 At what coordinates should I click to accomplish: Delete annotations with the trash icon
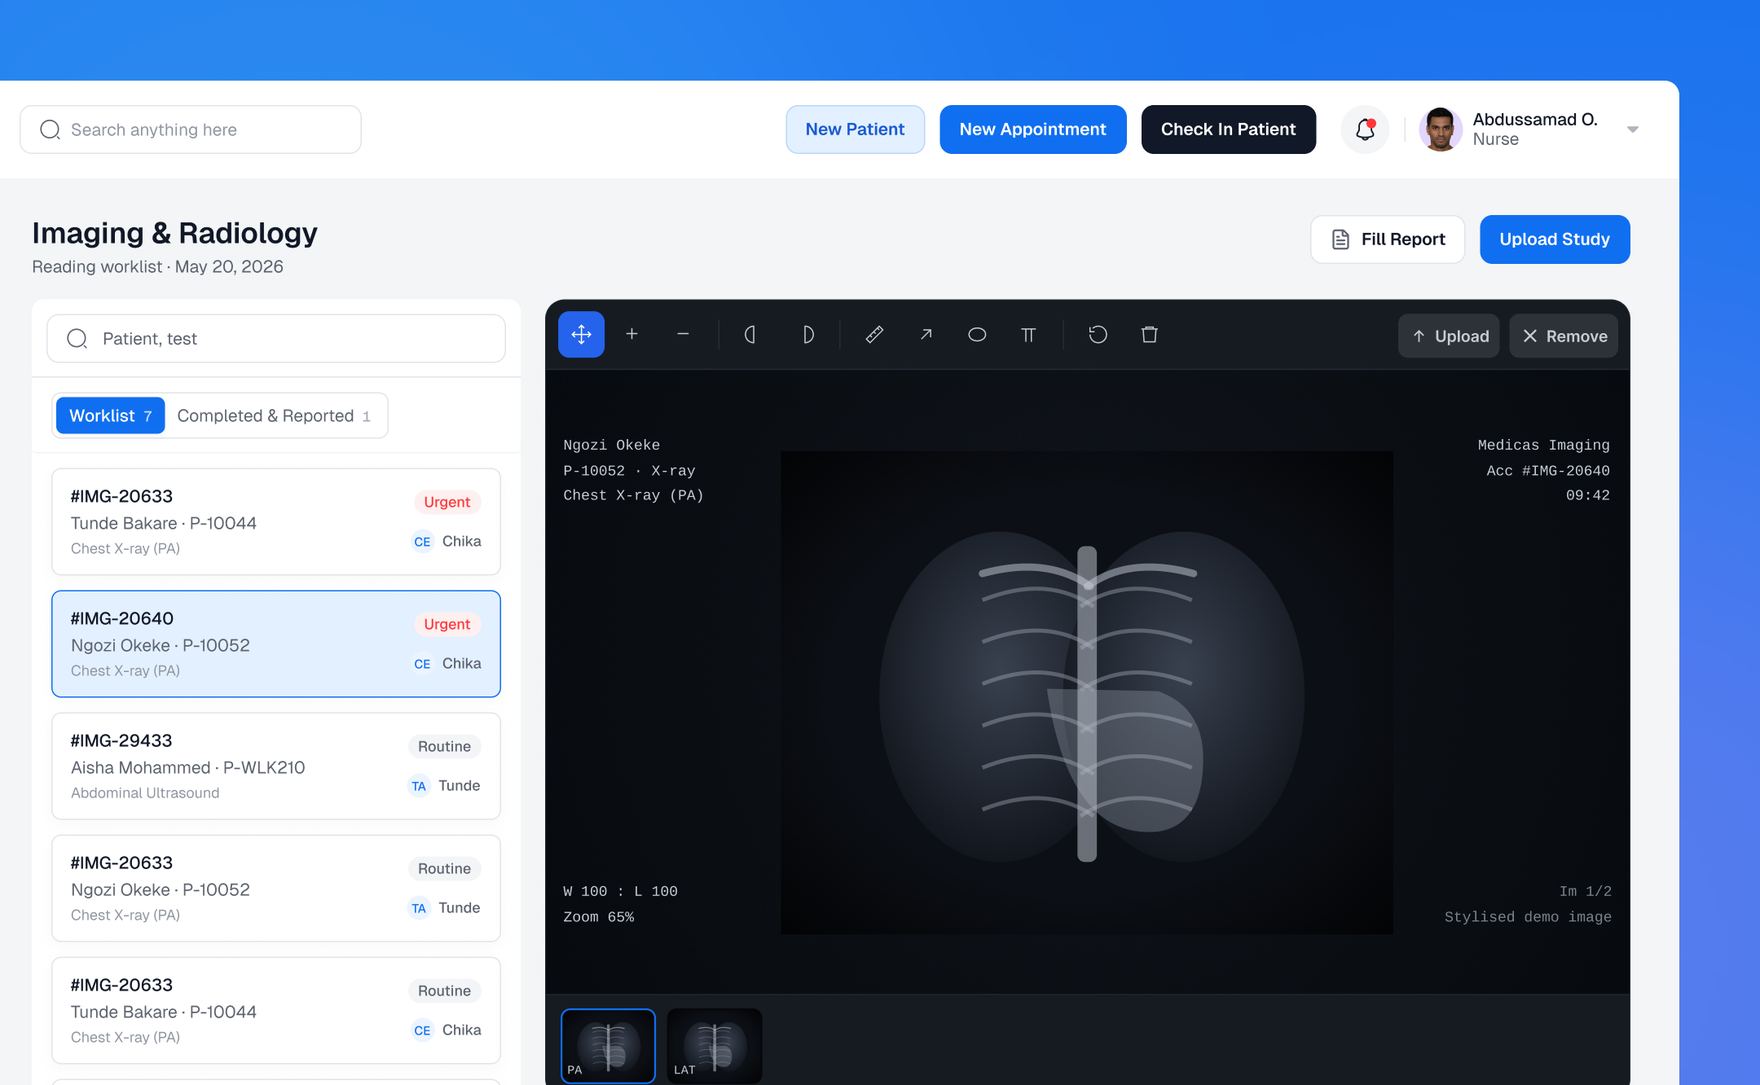click(1150, 335)
